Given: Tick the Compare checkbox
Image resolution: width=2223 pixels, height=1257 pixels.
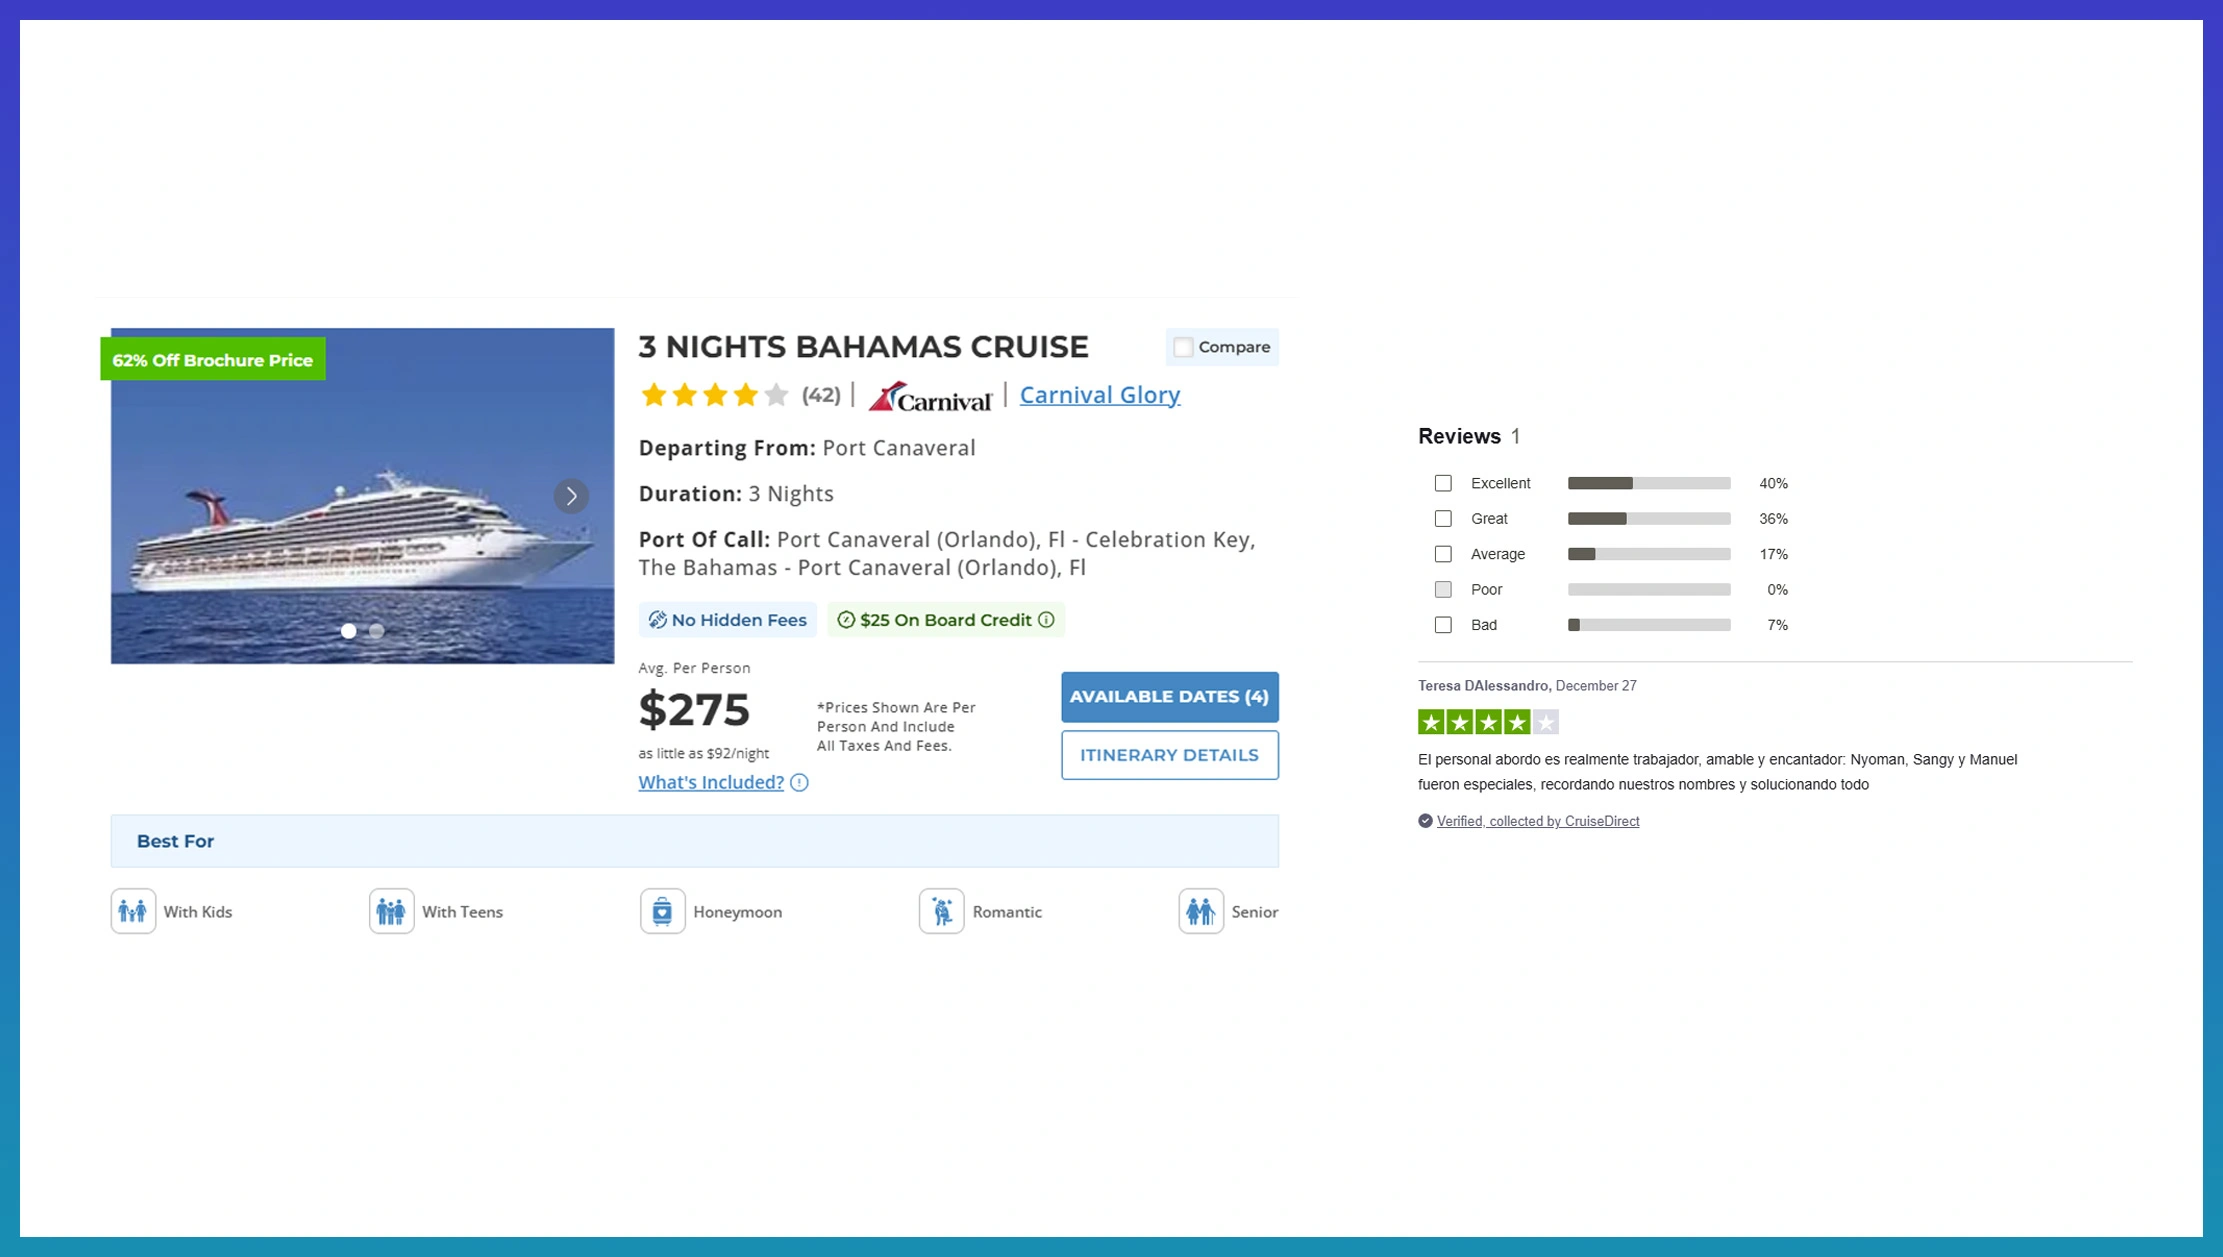Looking at the screenshot, I should tap(1183, 347).
